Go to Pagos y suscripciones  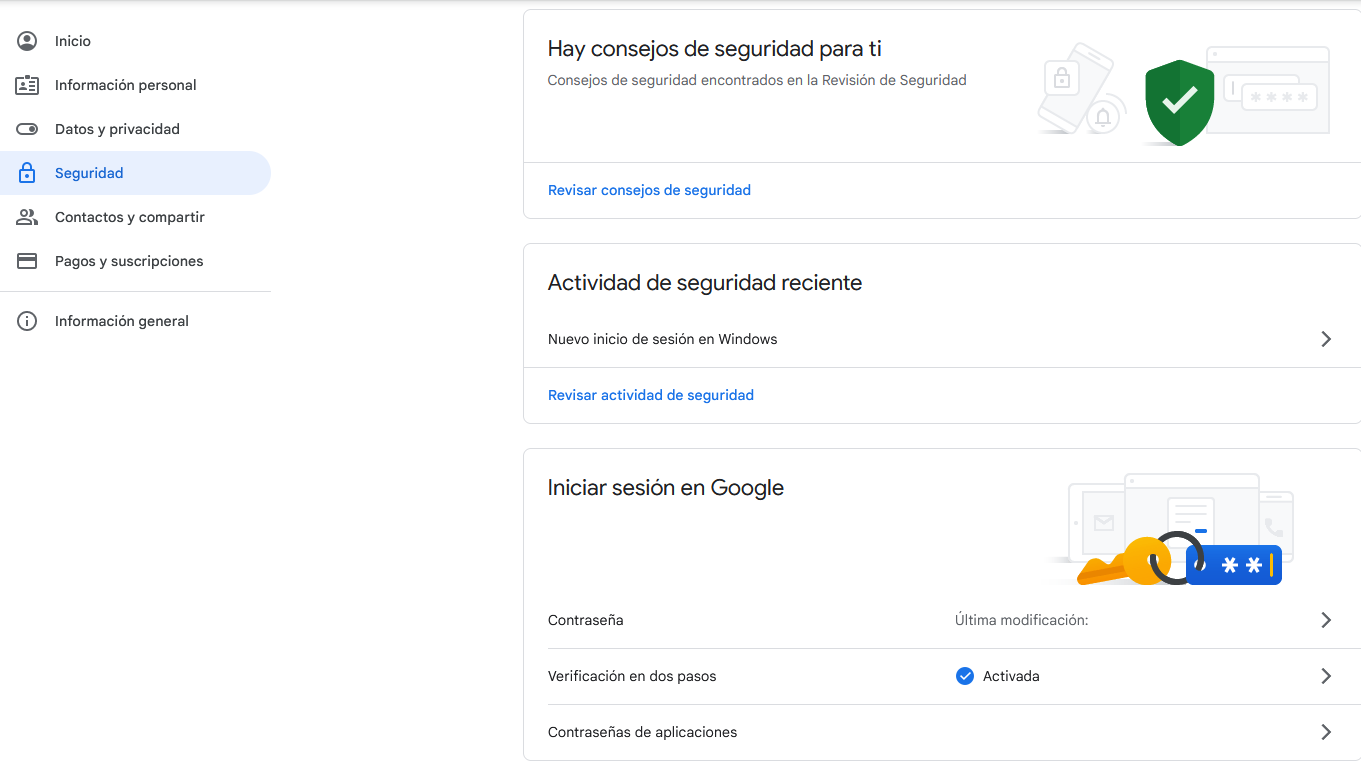(x=136, y=261)
